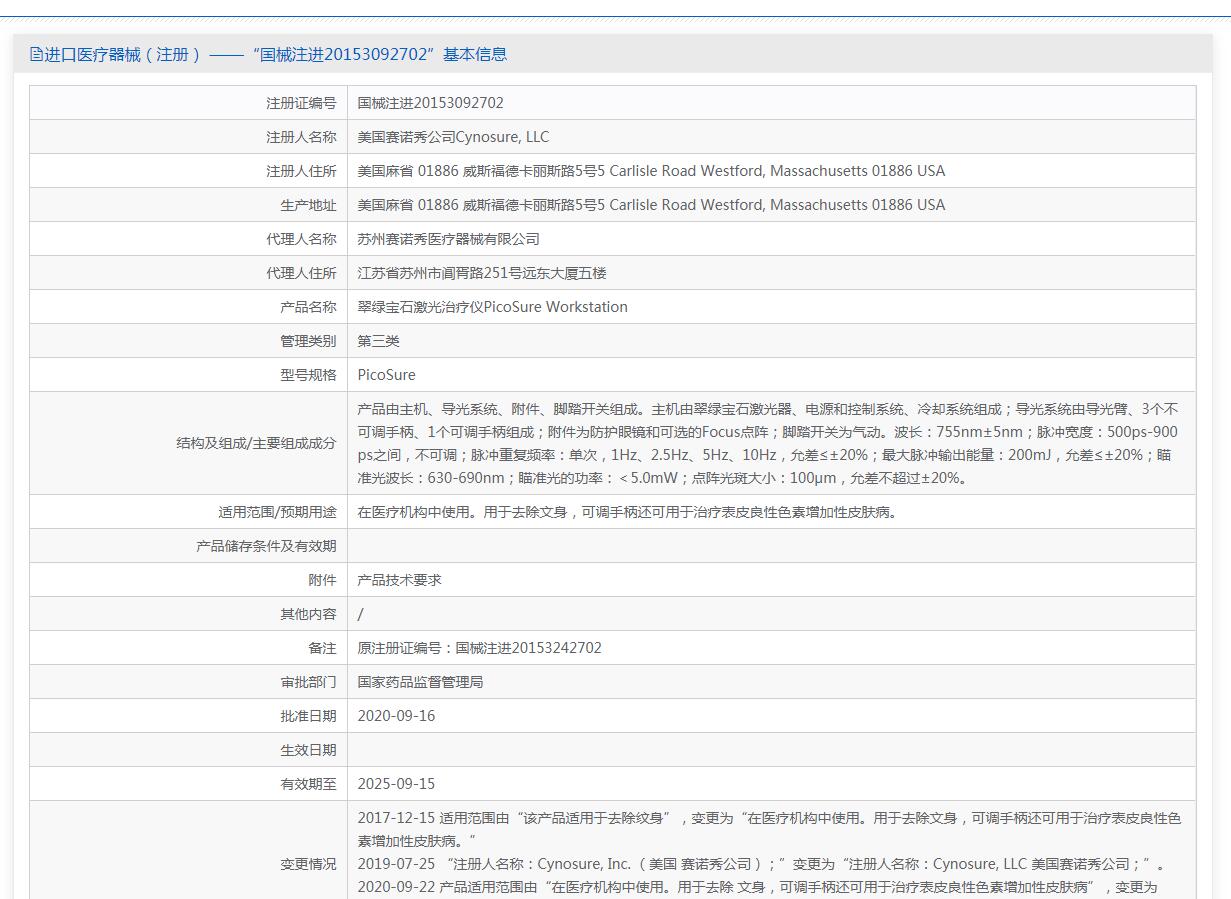Click the agent address 江苏省苏州市 value
This screenshot has height=899, width=1231.
481,273
